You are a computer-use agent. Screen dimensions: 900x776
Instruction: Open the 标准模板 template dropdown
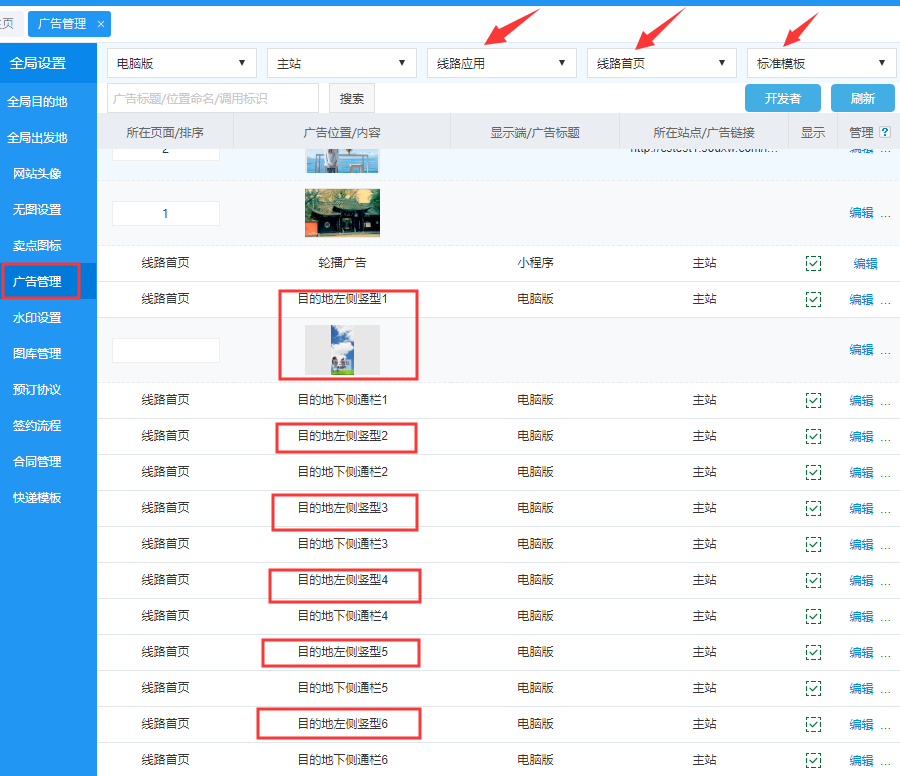[x=821, y=63]
